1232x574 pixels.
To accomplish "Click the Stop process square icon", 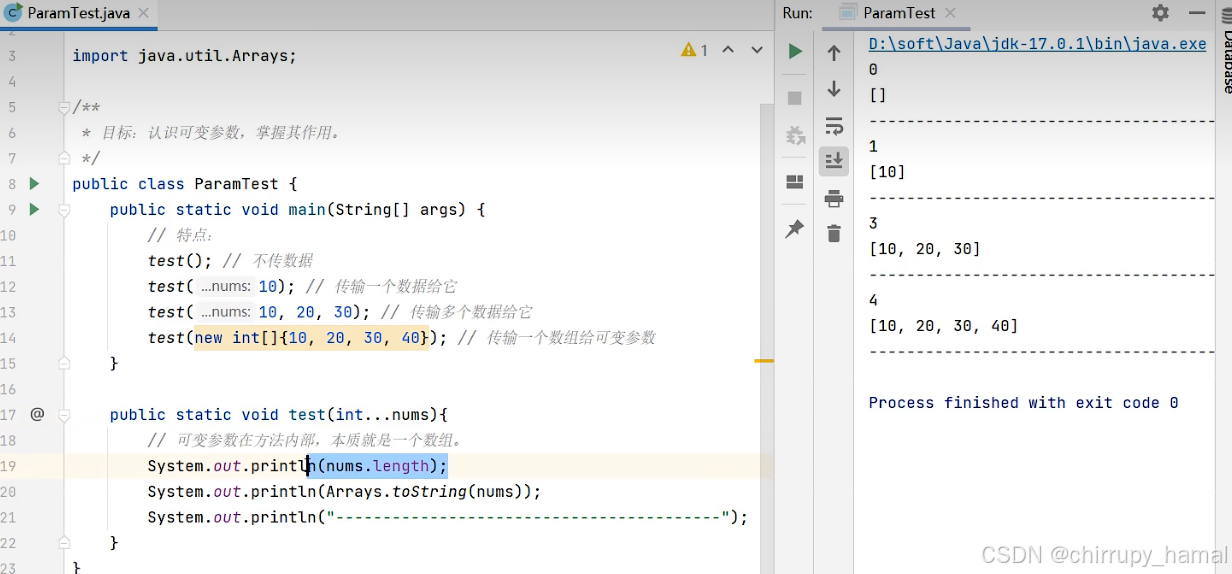I will coord(795,98).
